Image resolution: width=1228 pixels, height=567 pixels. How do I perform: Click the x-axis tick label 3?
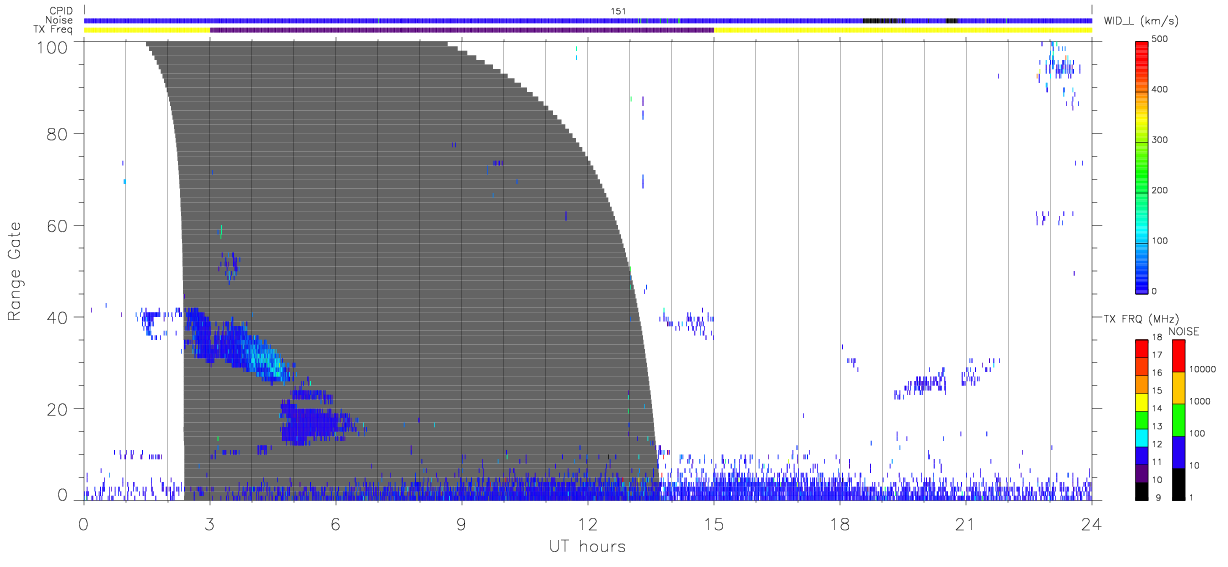click(210, 524)
